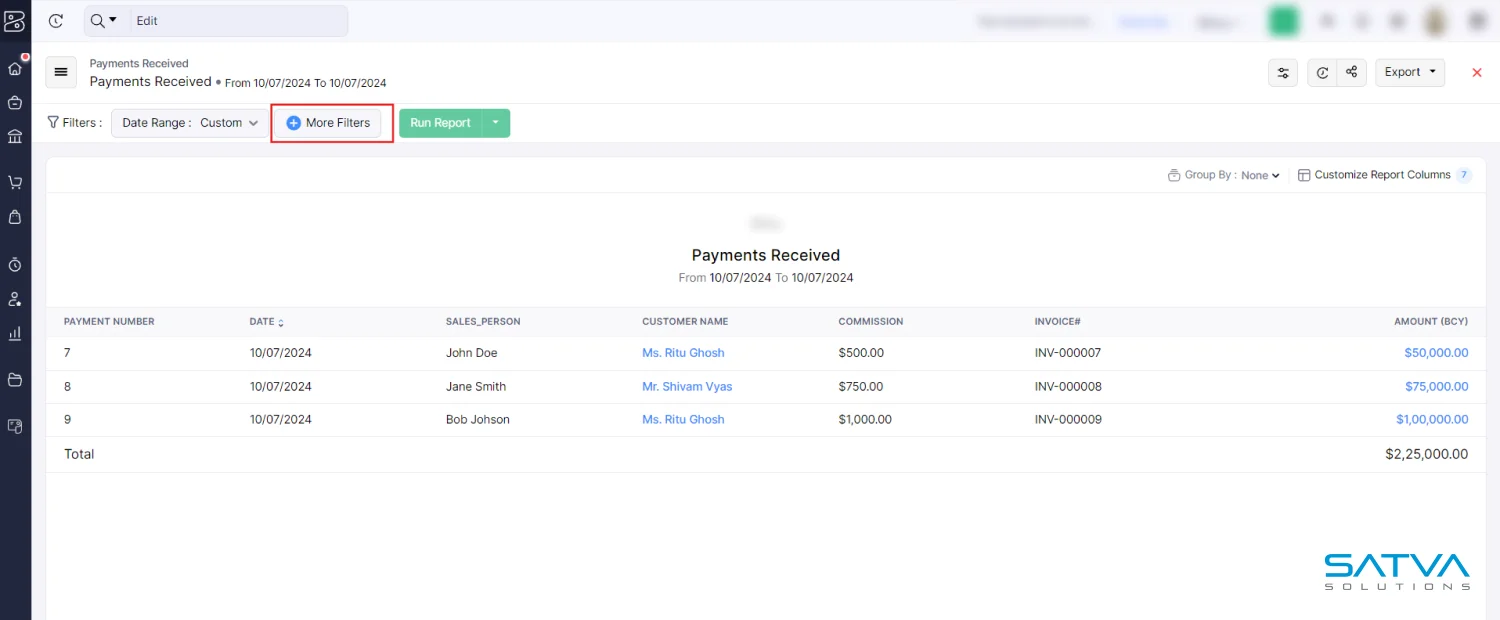Toggle the hamburger reports menu button
The width and height of the screenshot is (1500, 620).
click(61, 72)
